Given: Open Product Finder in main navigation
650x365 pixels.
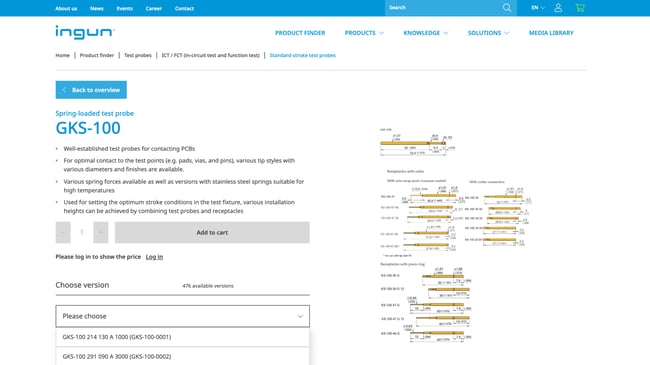Looking at the screenshot, I should tap(300, 33).
